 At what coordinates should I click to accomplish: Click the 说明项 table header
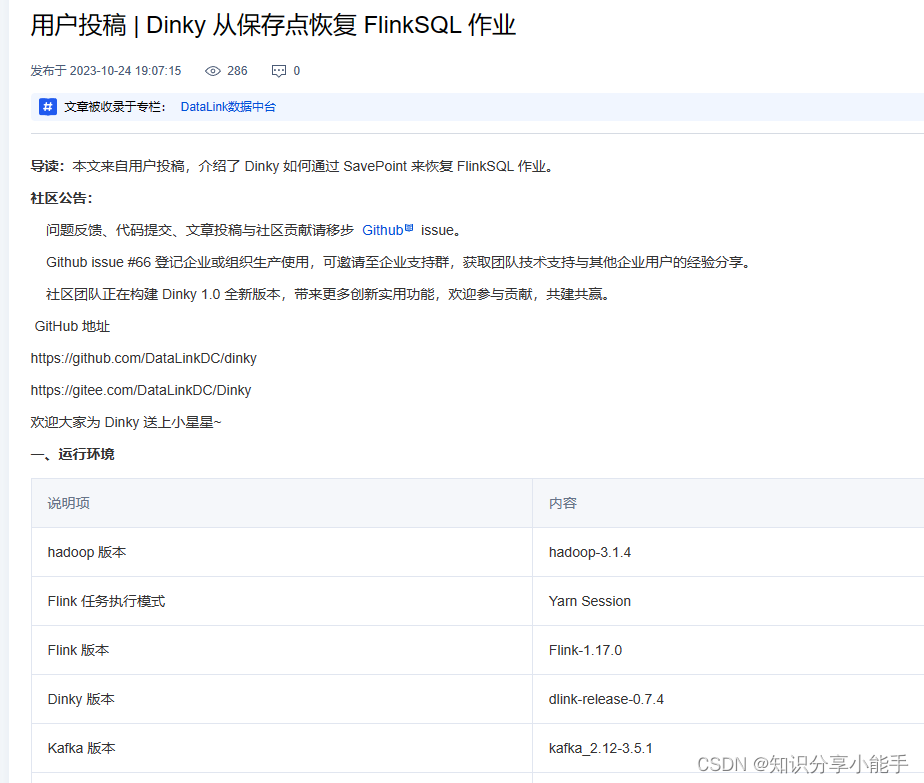282,503
